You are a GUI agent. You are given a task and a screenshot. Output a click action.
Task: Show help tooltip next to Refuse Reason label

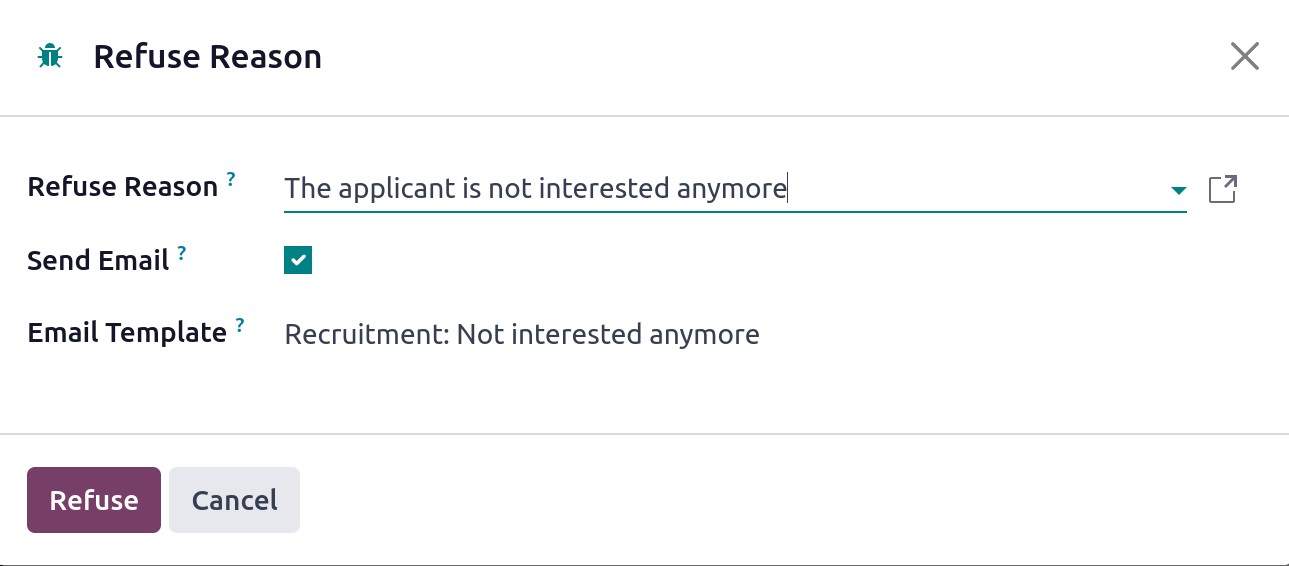point(231,179)
